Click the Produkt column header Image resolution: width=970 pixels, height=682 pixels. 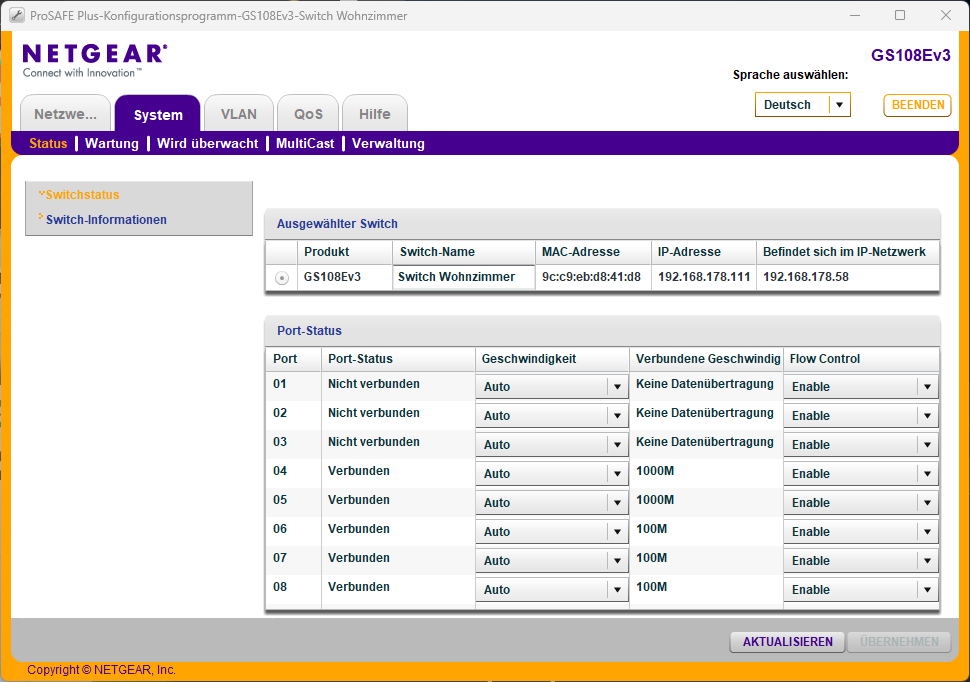point(345,252)
